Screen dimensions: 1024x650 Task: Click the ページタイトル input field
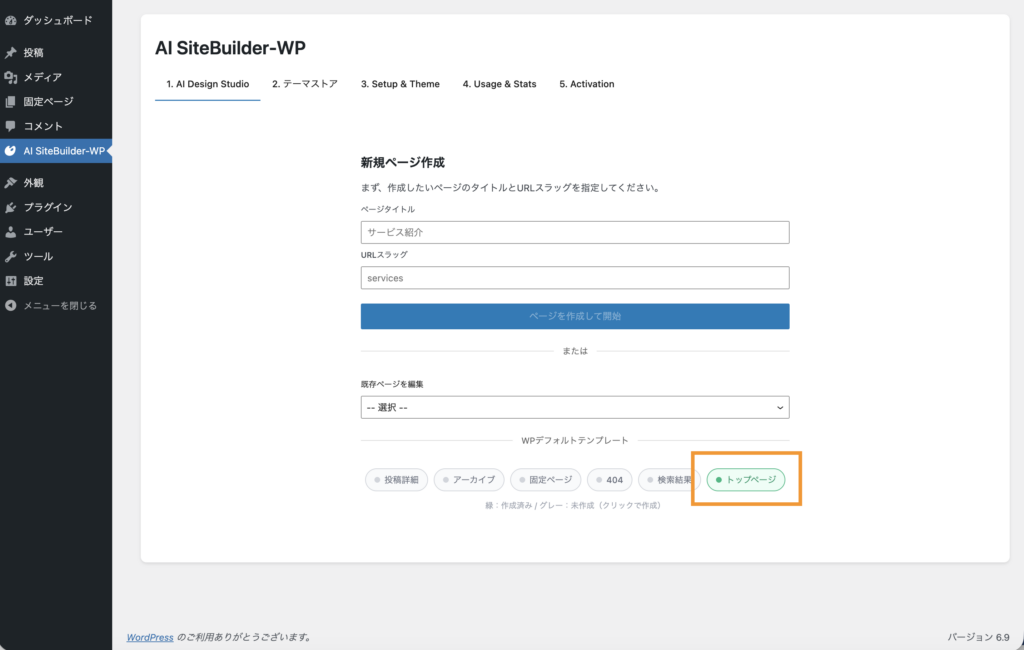click(x=575, y=232)
